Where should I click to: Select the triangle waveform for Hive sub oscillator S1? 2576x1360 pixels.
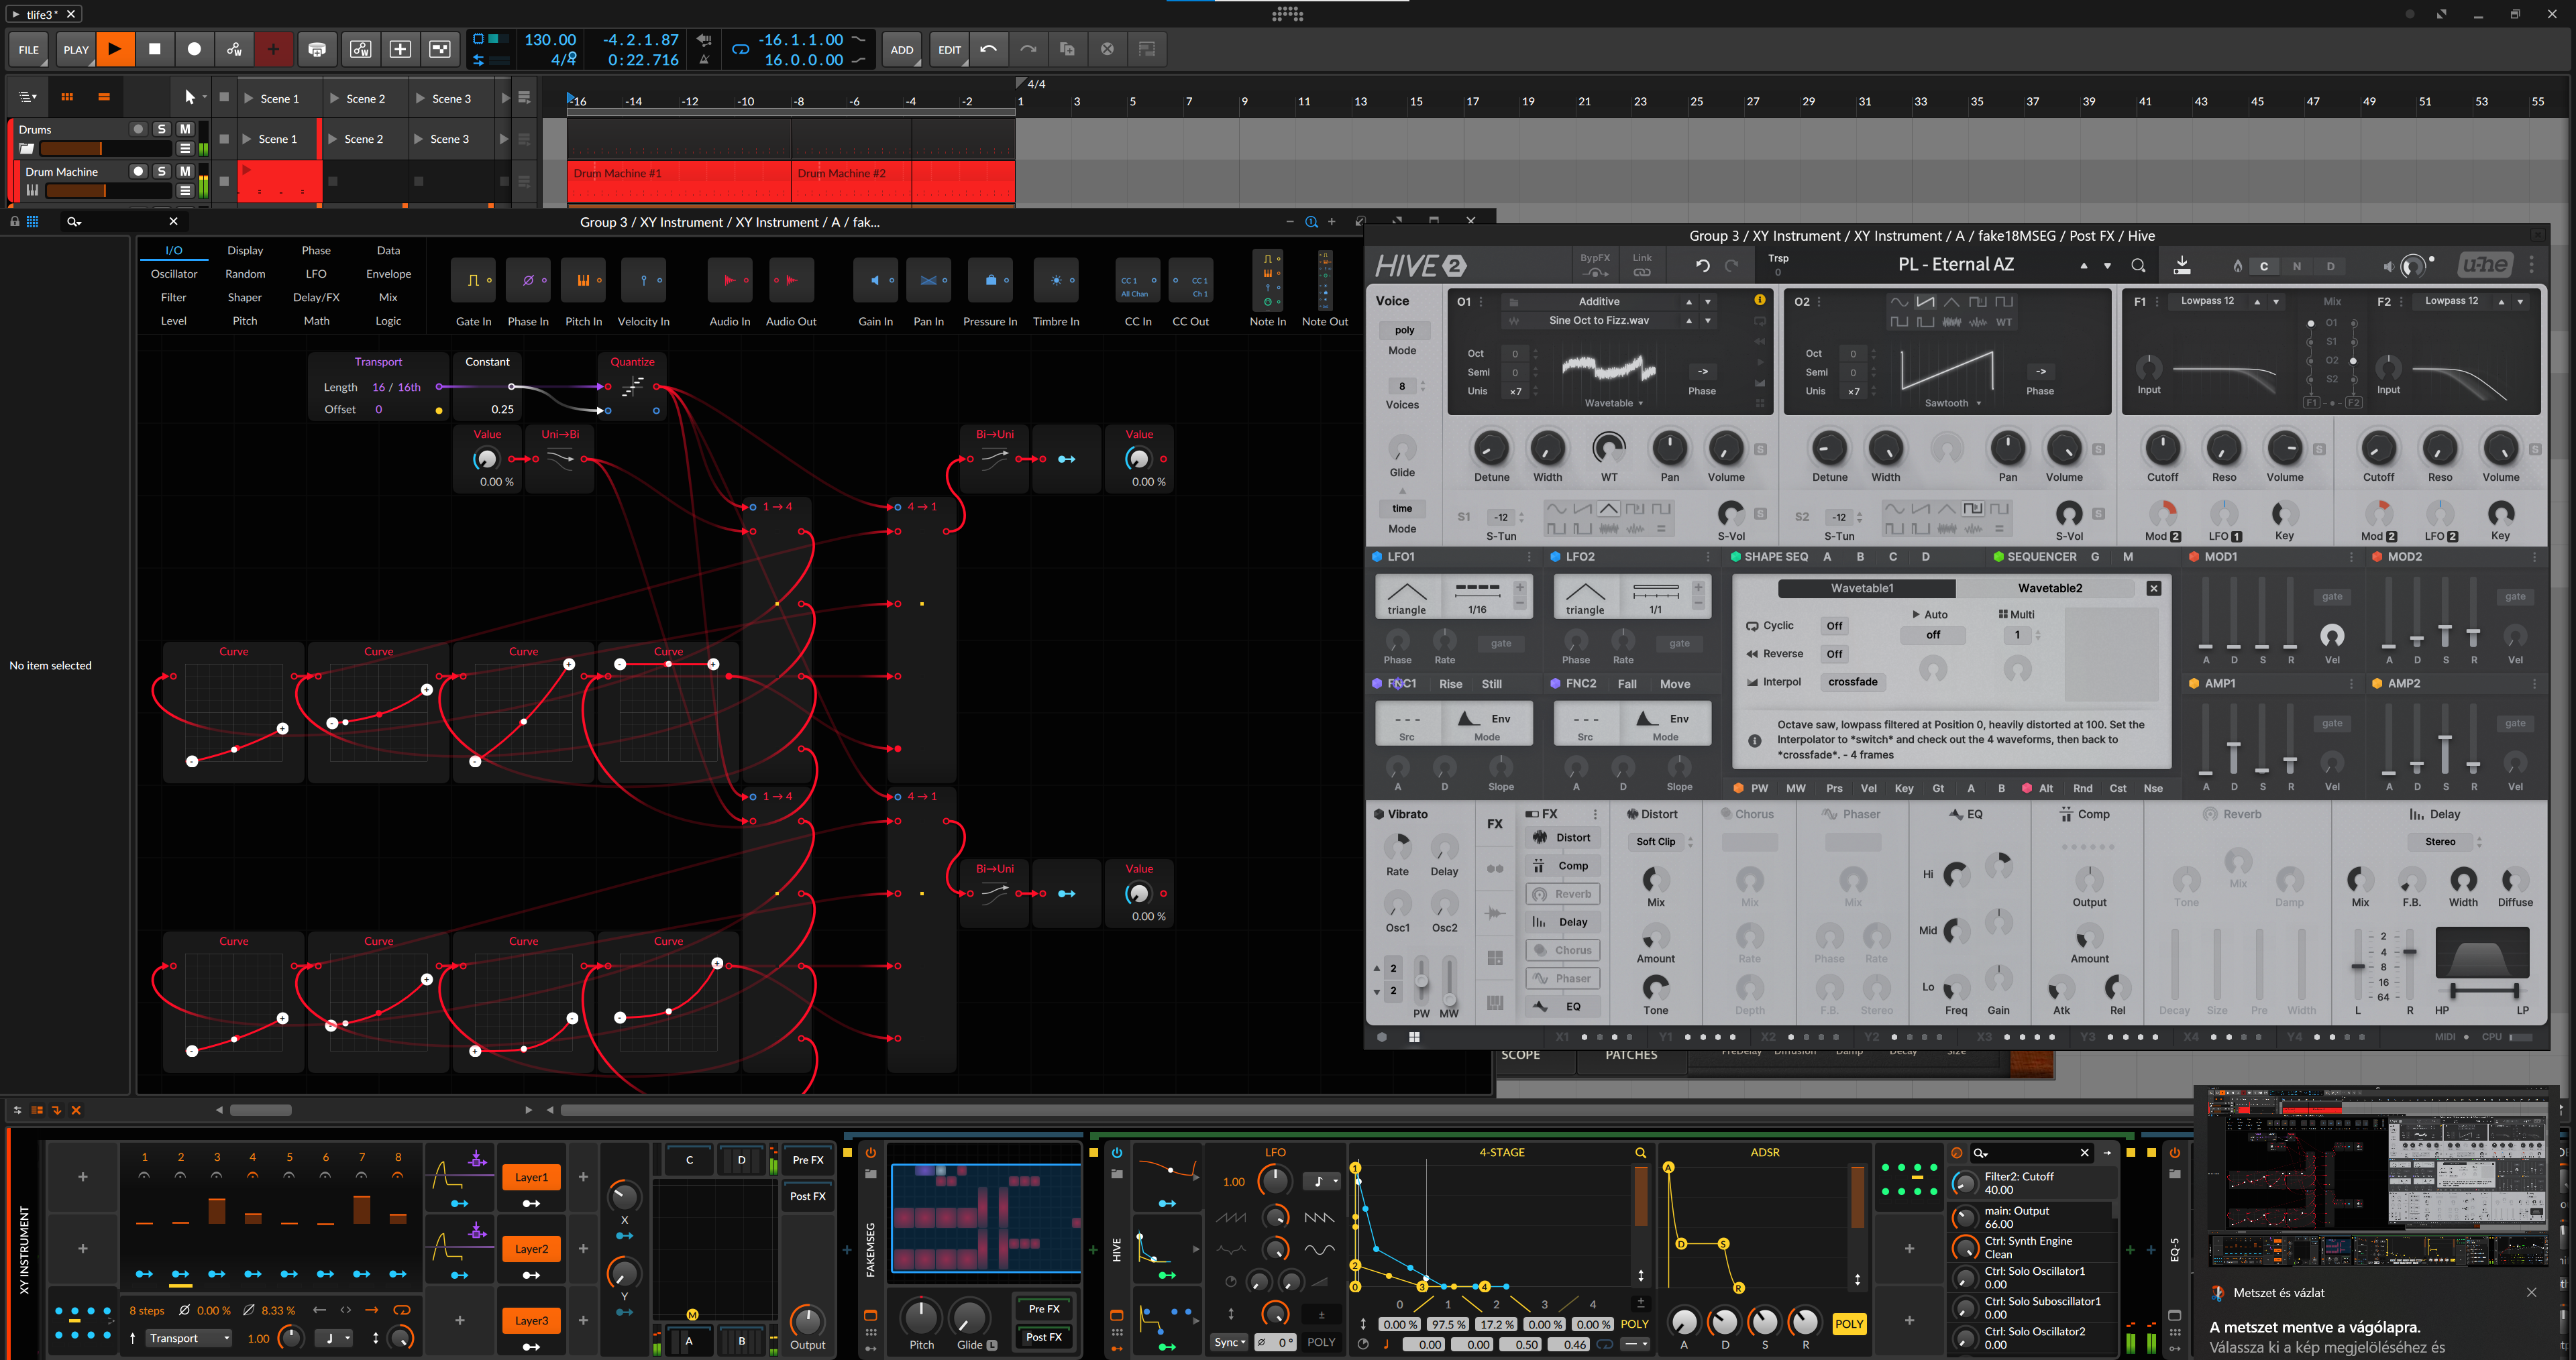[x=1608, y=509]
